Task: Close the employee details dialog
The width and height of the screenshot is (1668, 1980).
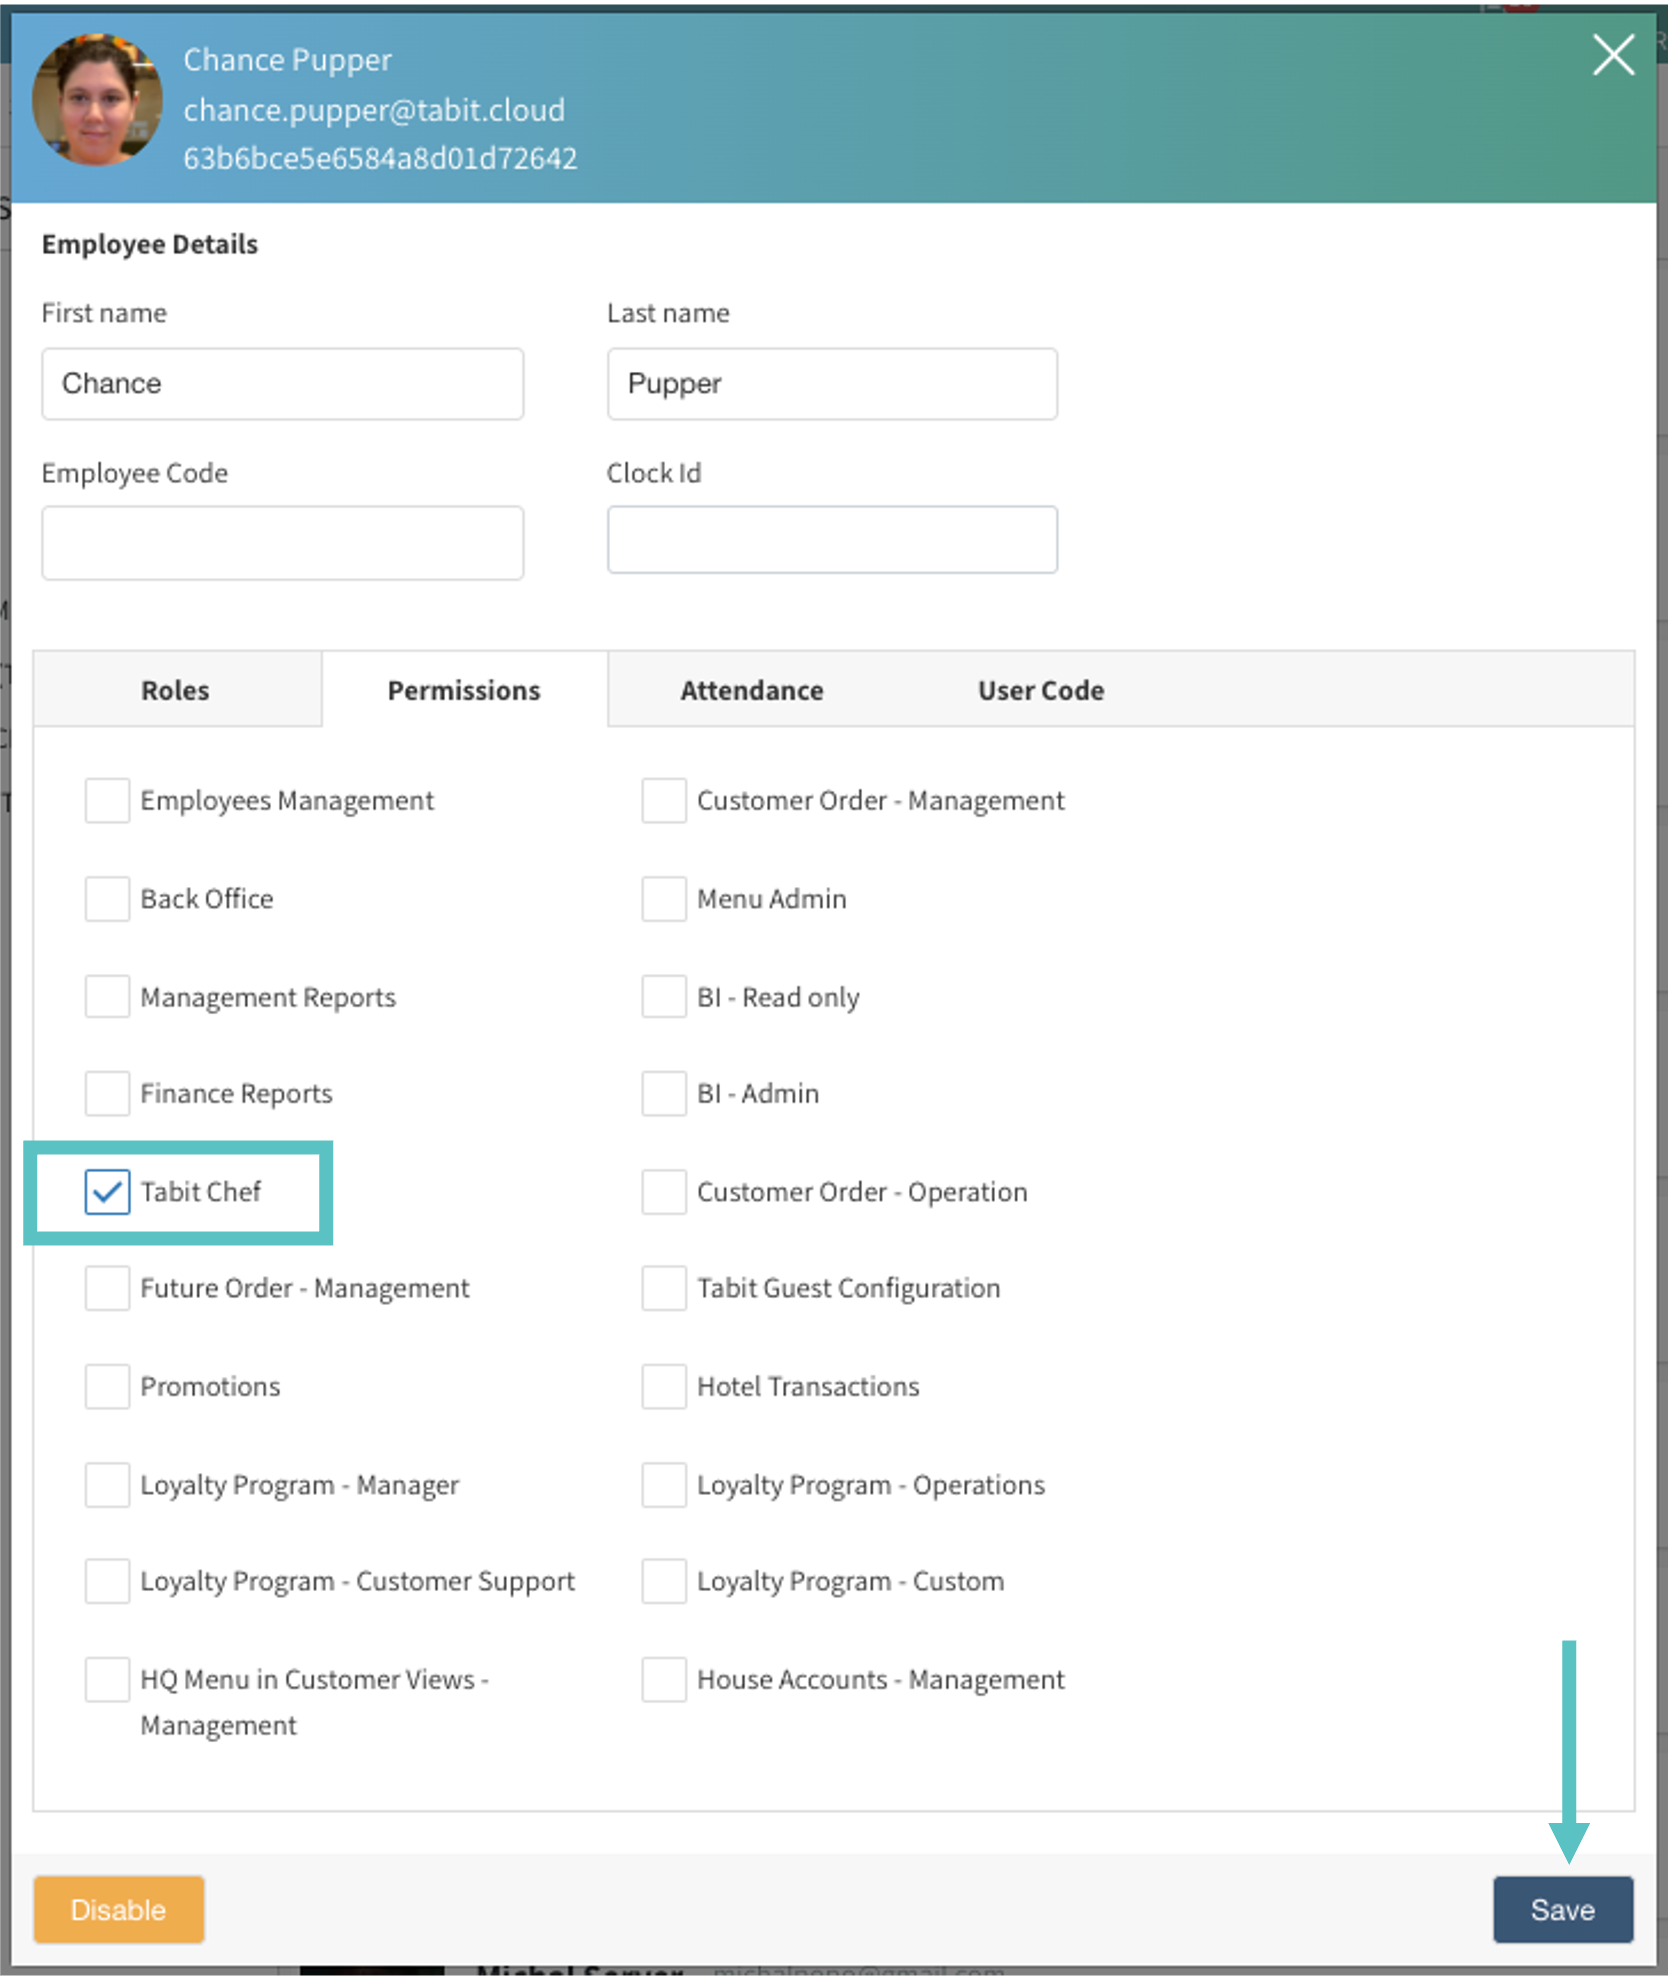Action: click(1612, 55)
